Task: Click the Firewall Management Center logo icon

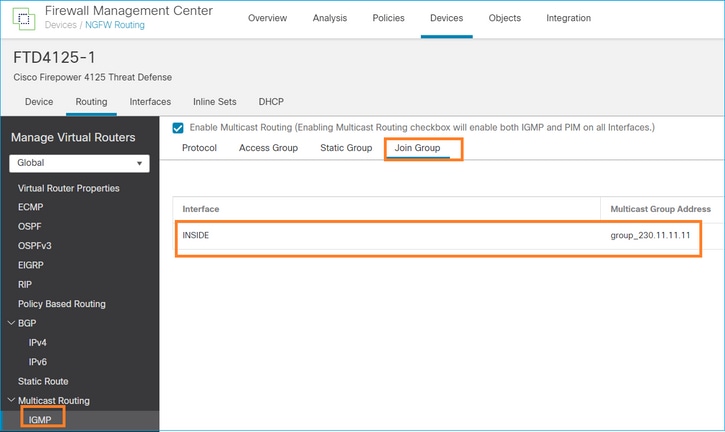Action: point(24,19)
